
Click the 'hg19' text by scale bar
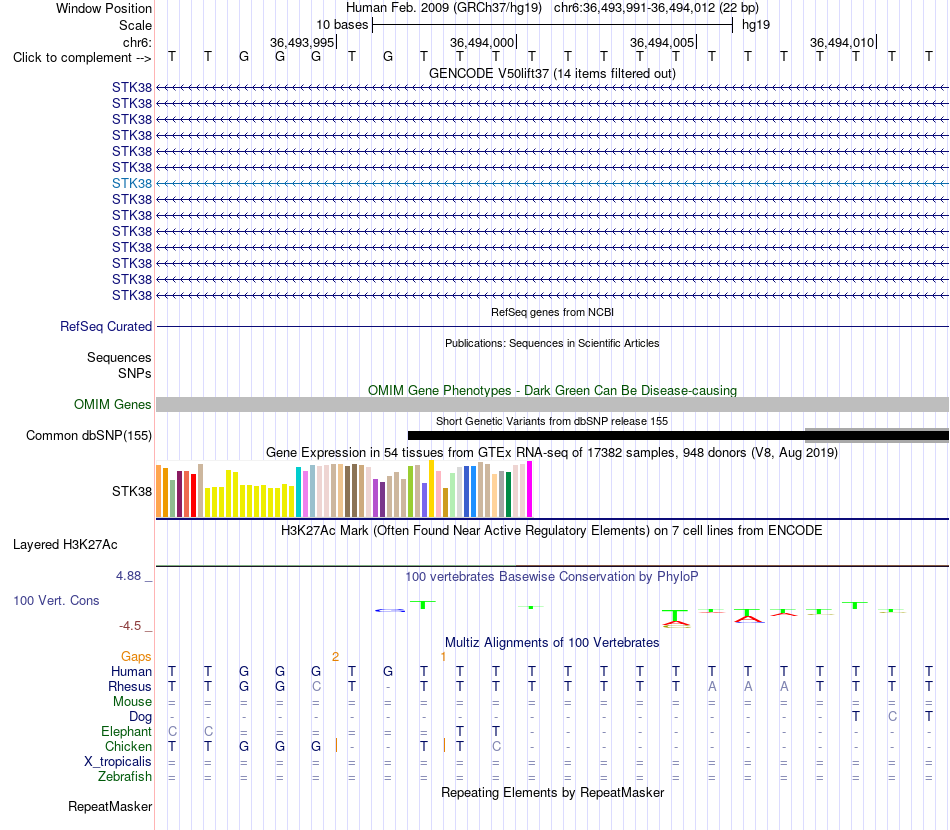click(756, 25)
